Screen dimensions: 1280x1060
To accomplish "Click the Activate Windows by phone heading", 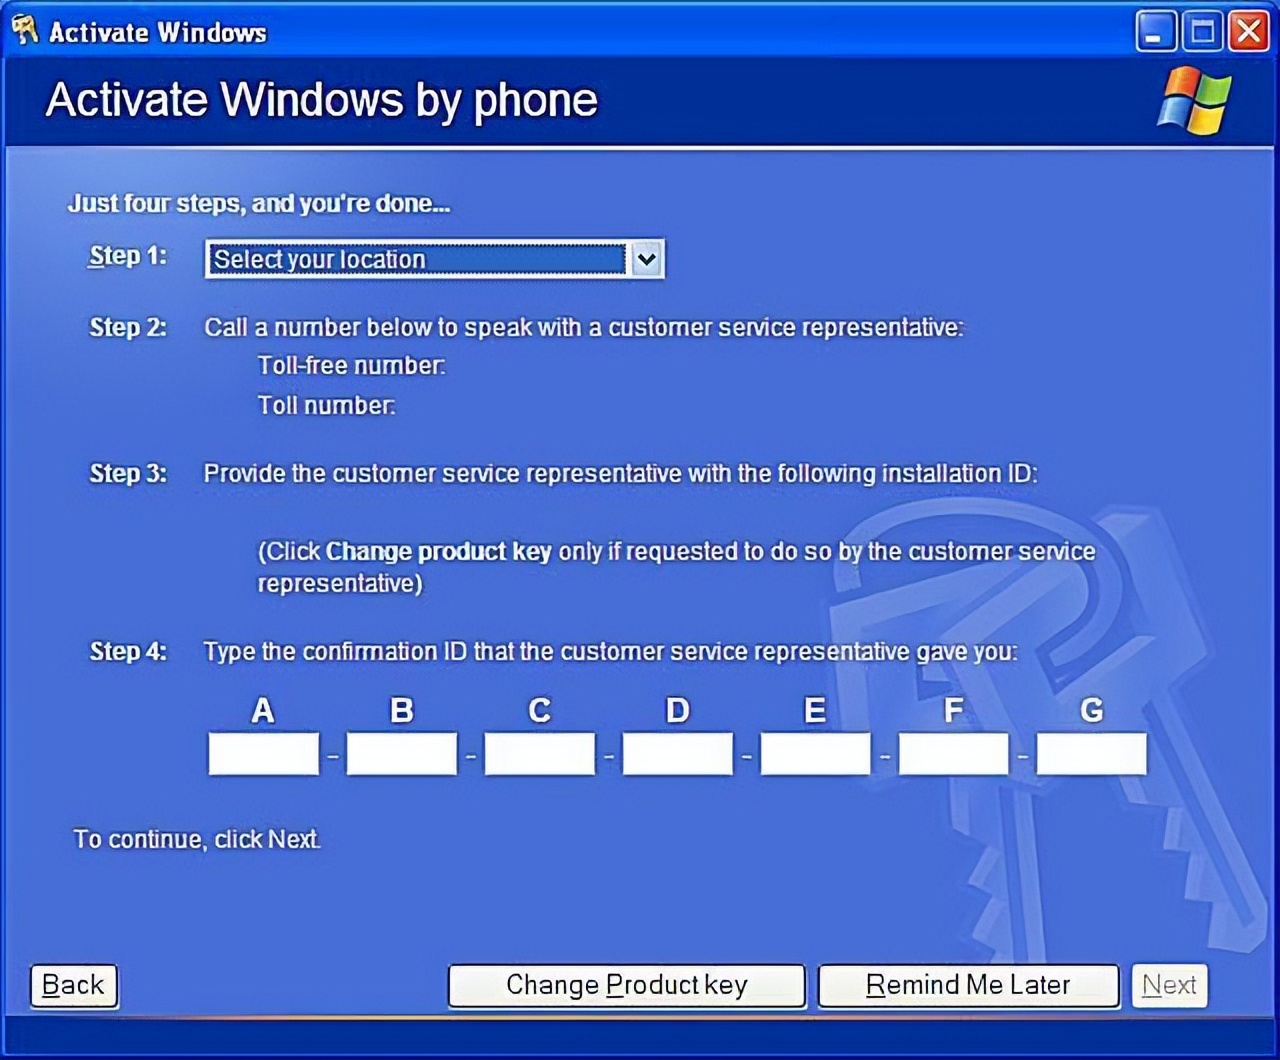I will [x=322, y=100].
